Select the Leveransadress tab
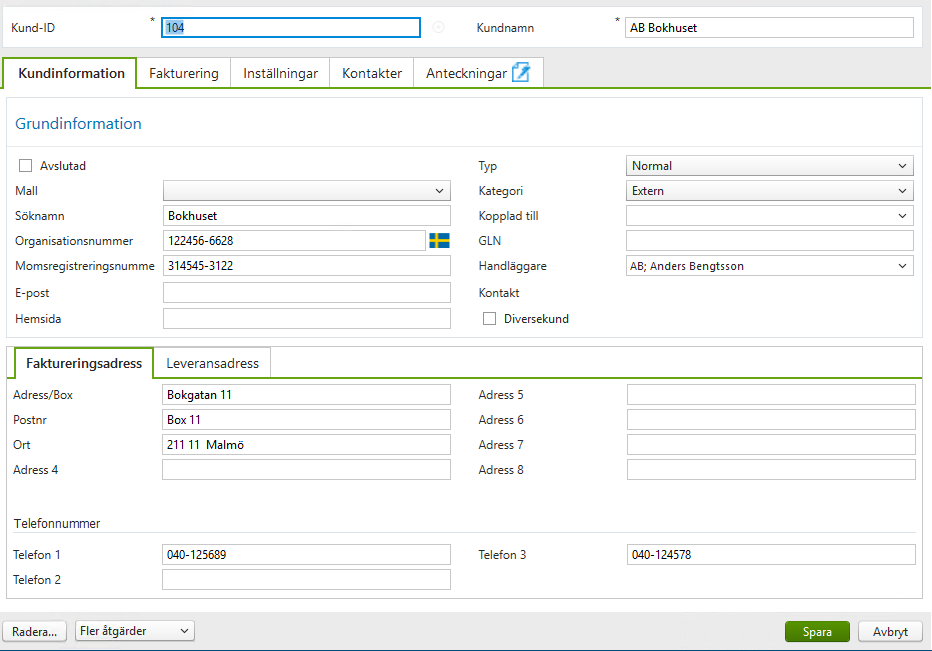Image resolution: width=932 pixels, height=651 pixels. pos(211,363)
